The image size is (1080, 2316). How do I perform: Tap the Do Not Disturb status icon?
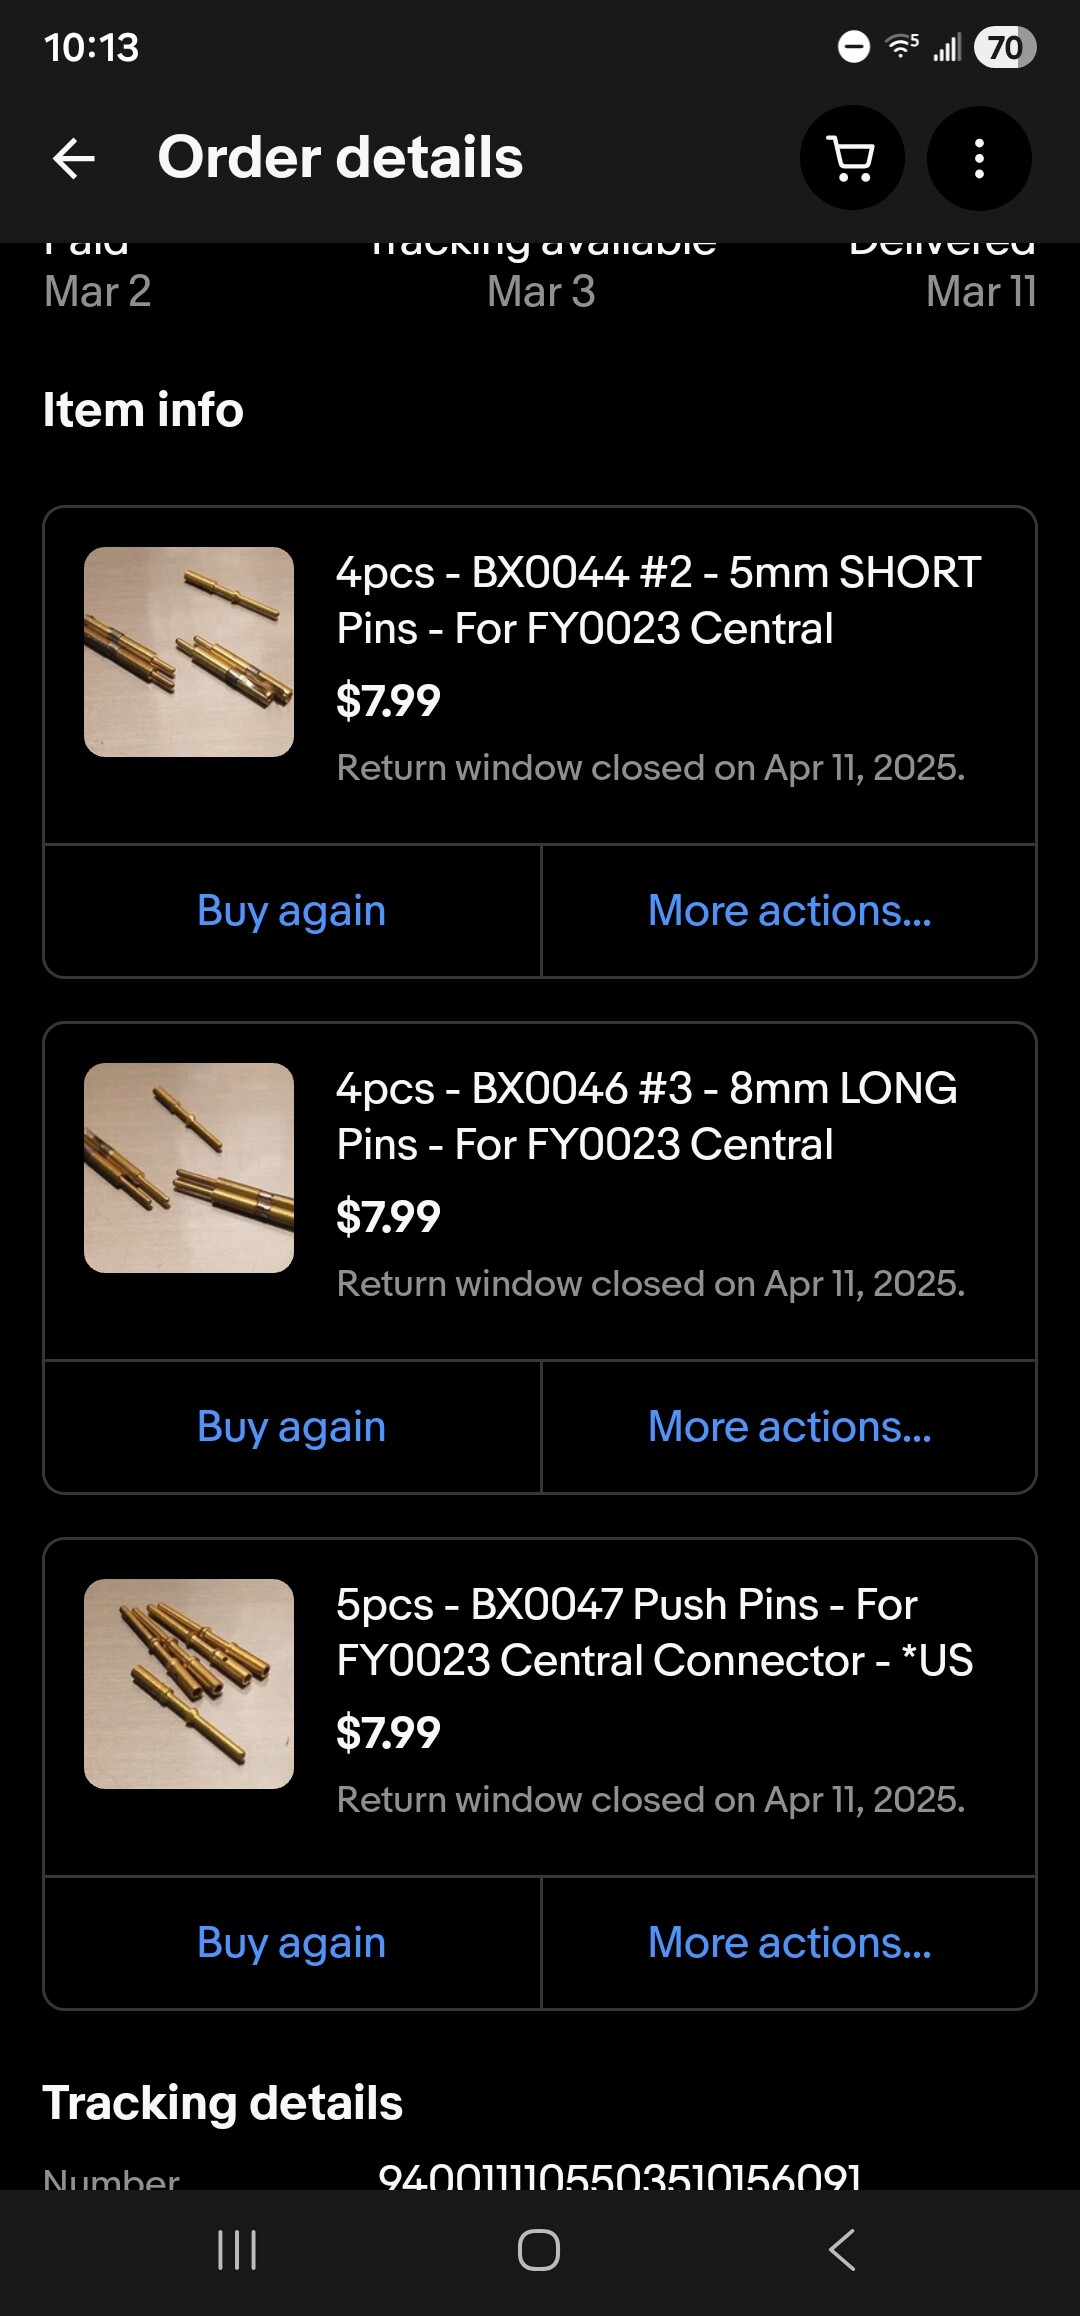coord(853,47)
